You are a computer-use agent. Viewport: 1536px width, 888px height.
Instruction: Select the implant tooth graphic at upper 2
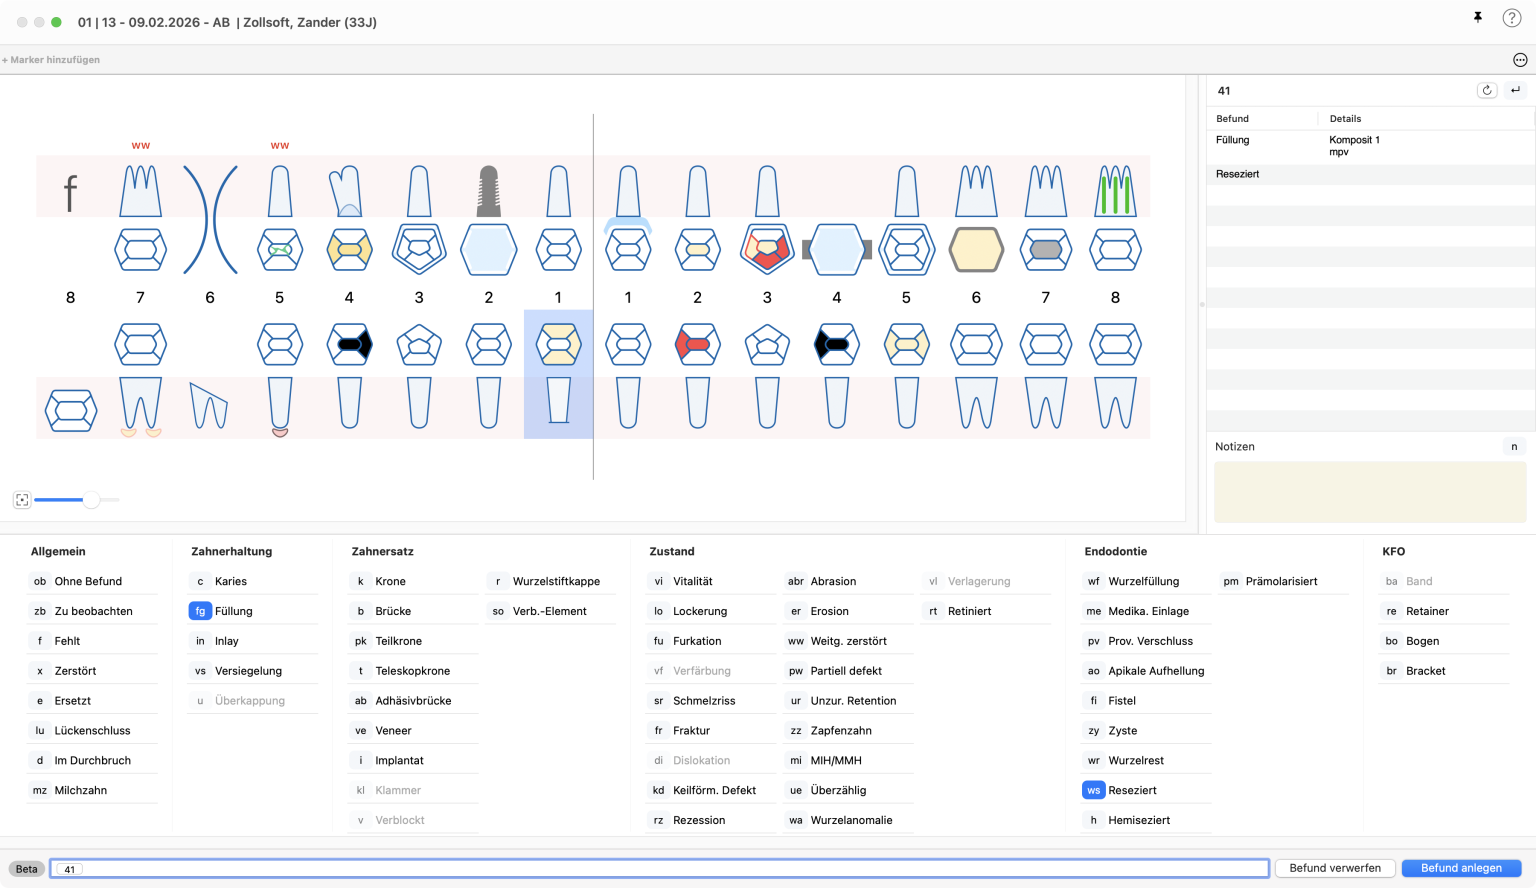point(488,191)
